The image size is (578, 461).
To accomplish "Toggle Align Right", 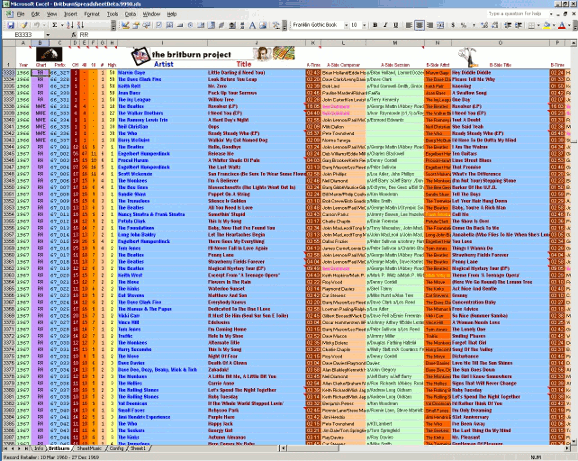I will click(429, 25).
